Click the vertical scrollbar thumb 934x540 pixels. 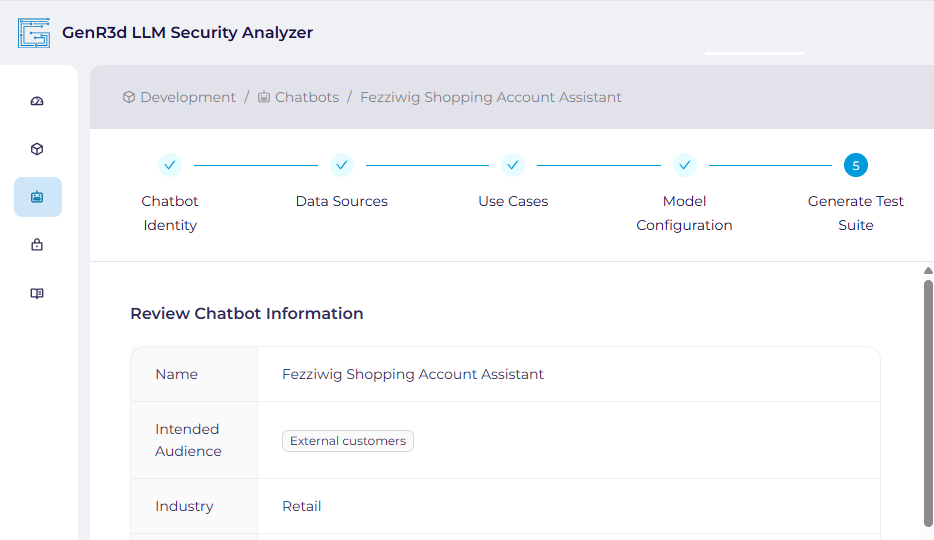coord(928,400)
